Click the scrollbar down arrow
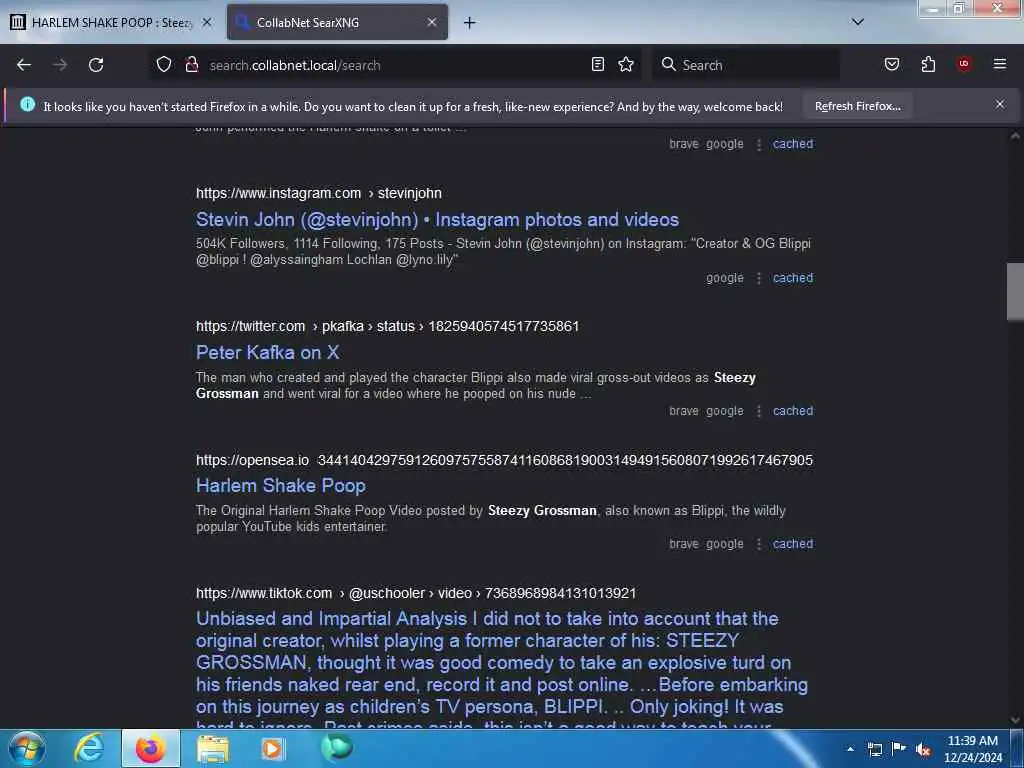 tap(1015, 720)
